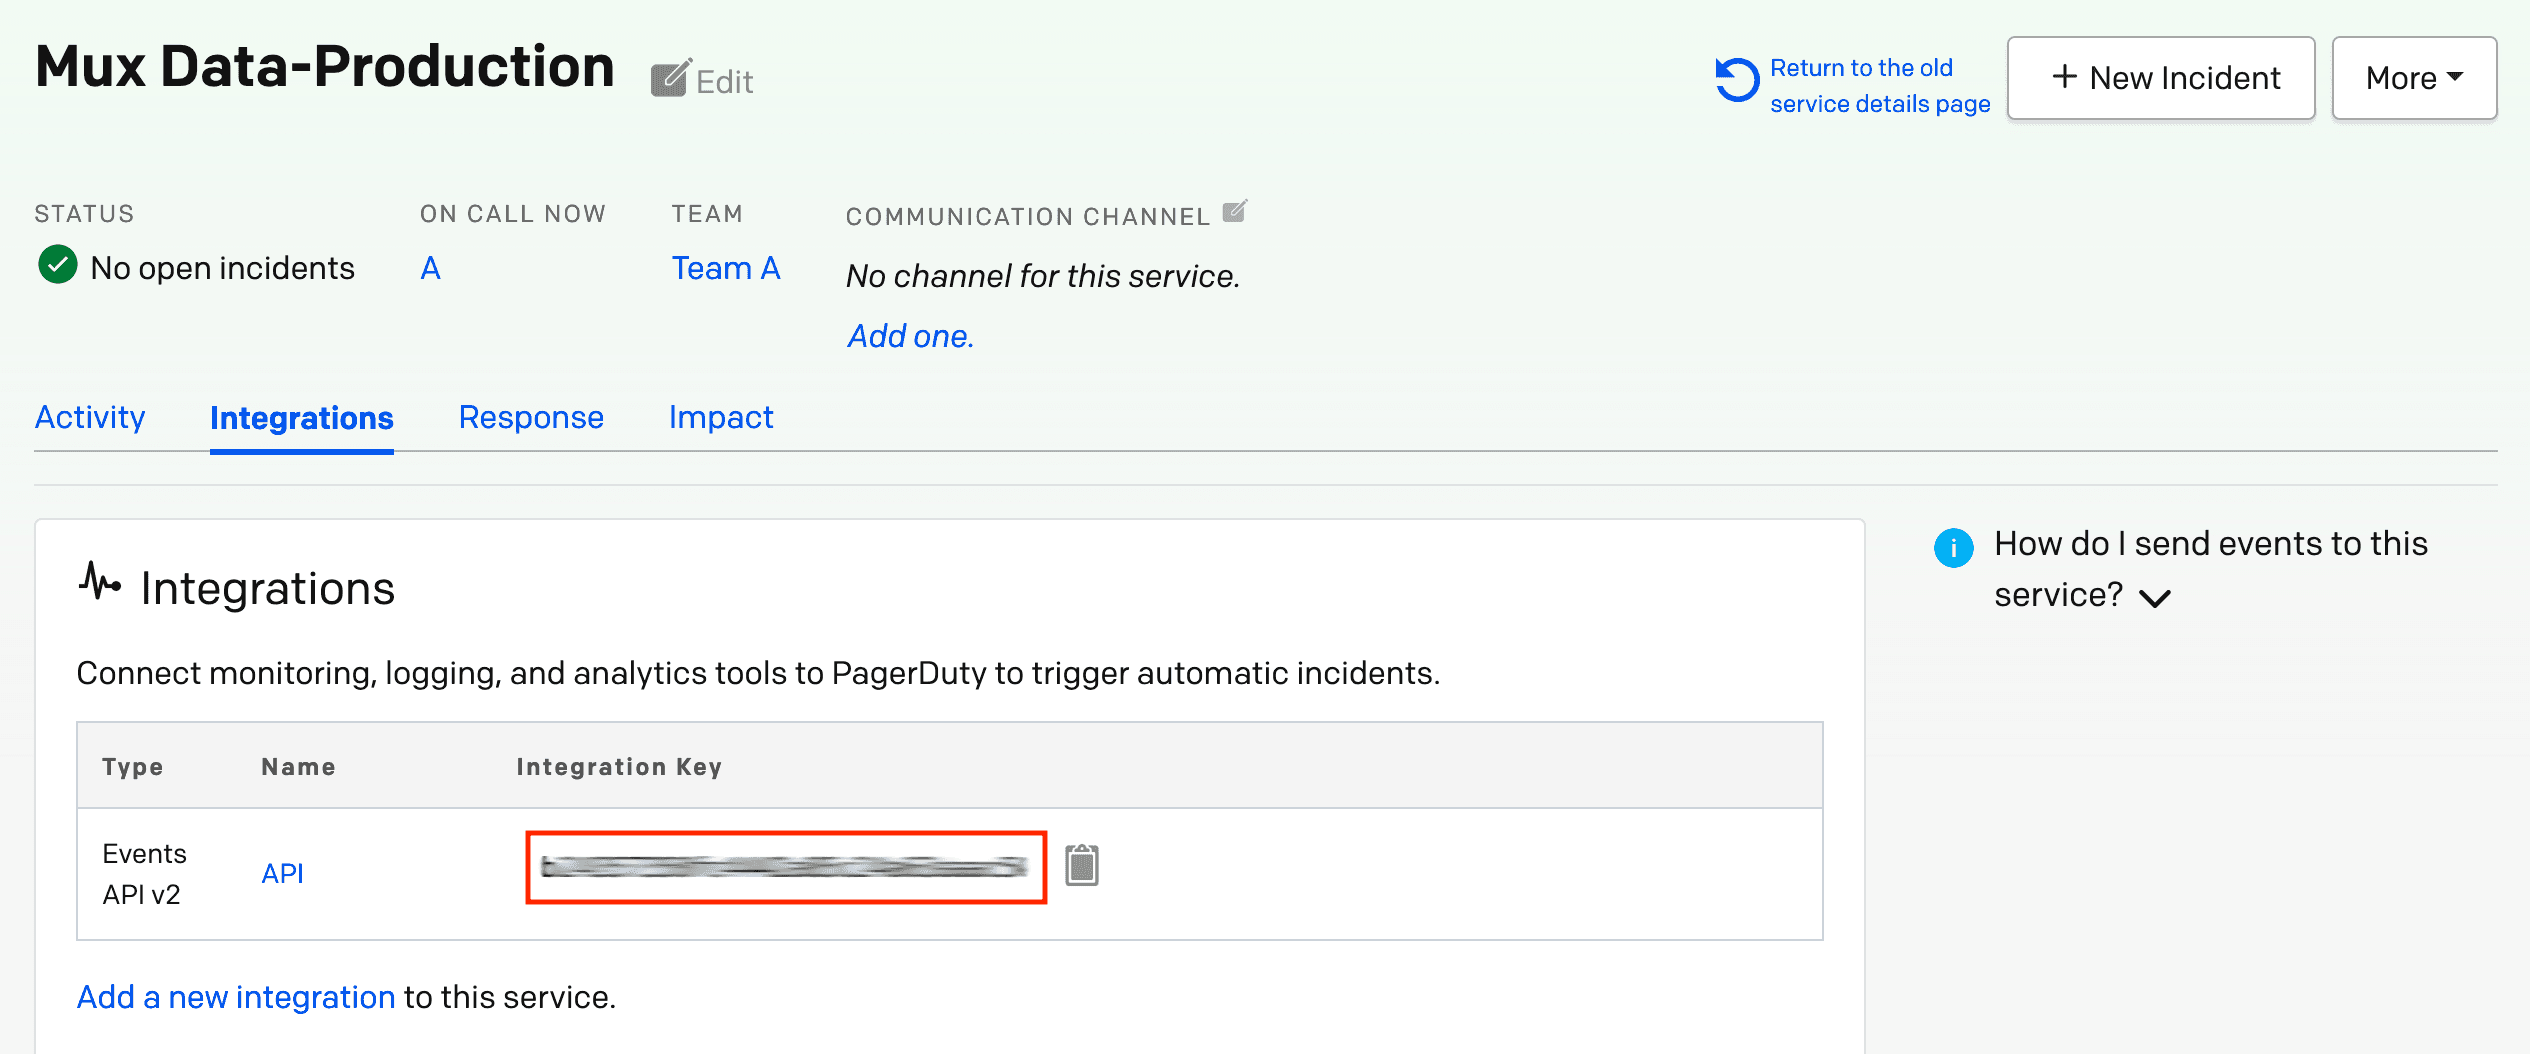The width and height of the screenshot is (2530, 1054).
Task: Click 'Return to the old service details page'
Action: [x=1879, y=86]
